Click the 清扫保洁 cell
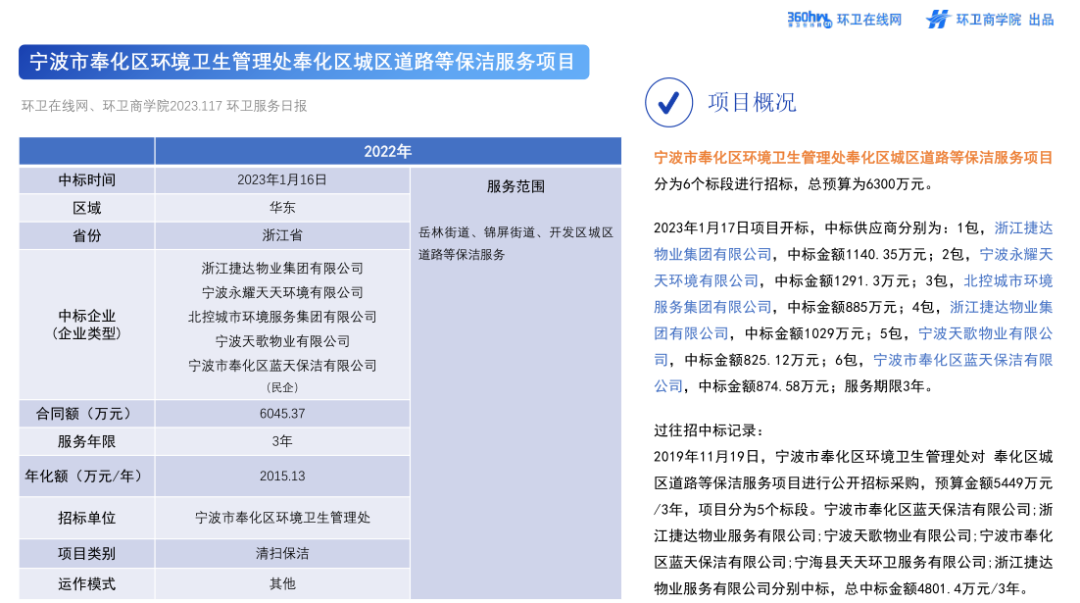 click(x=282, y=553)
